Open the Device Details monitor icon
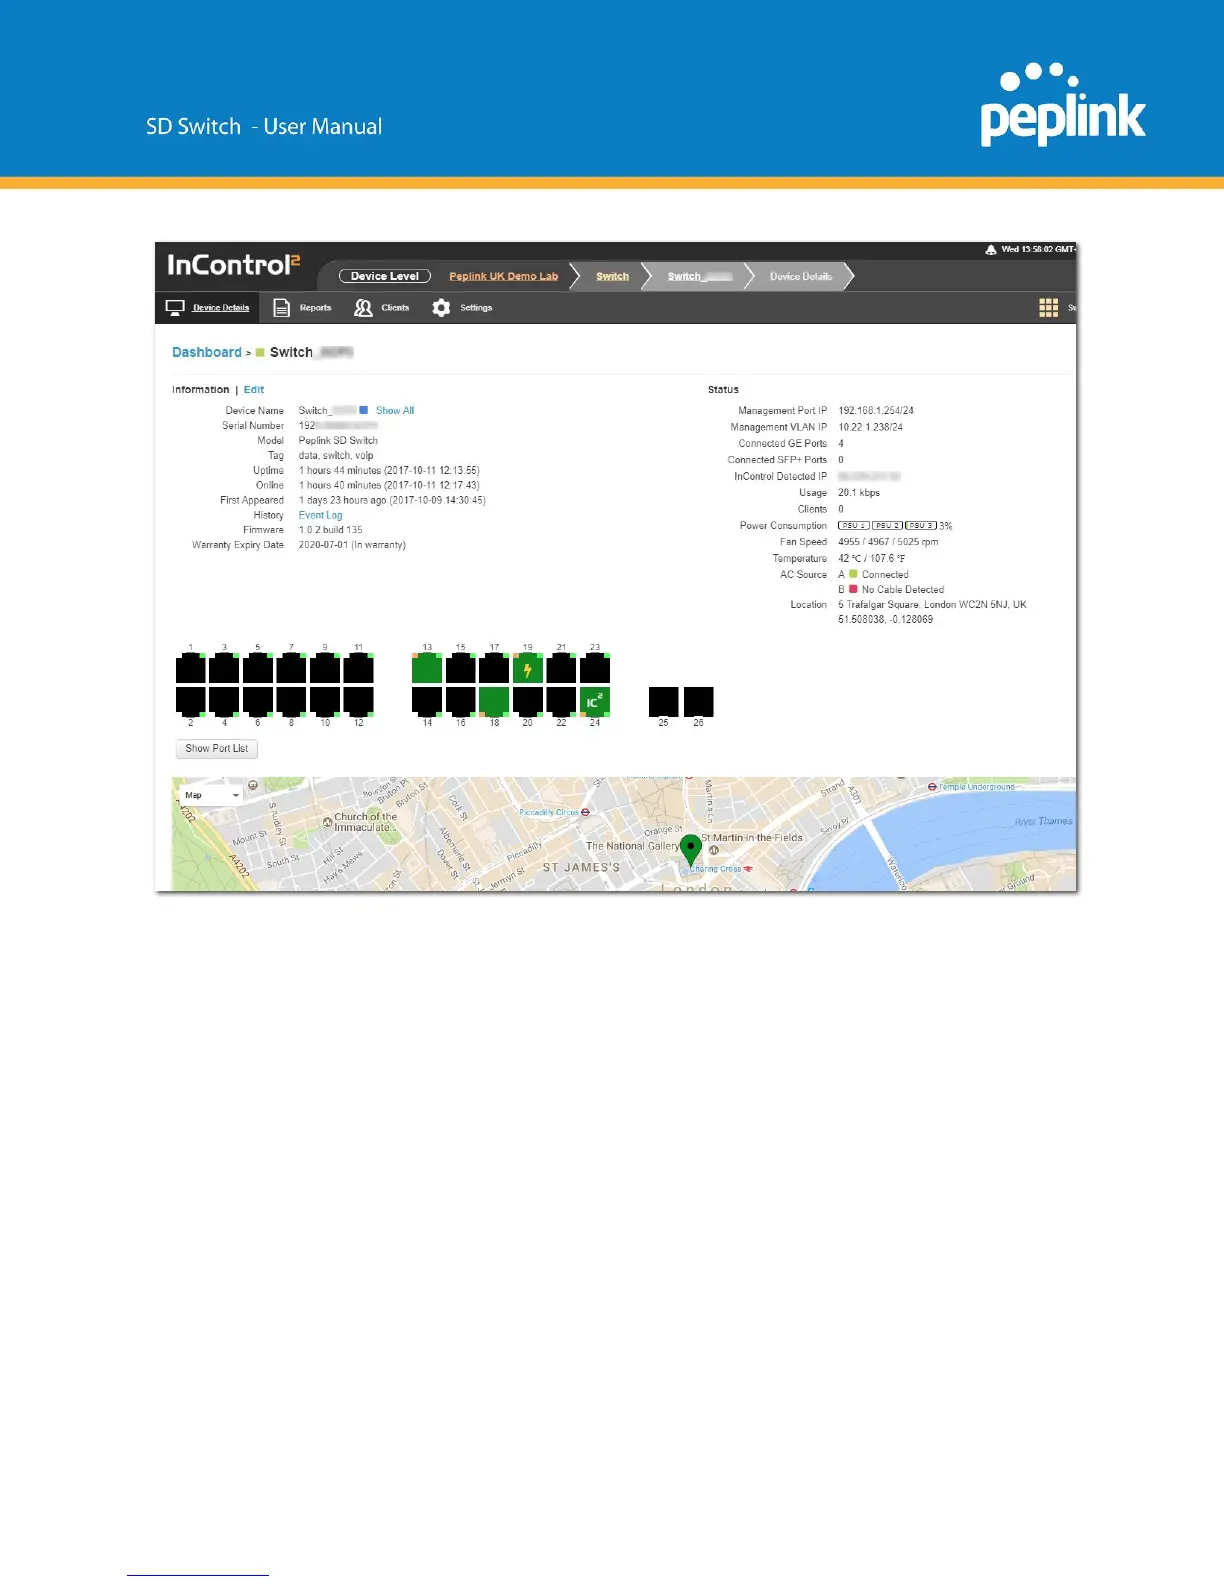1224x1584 pixels. pyautogui.click(x=175, y=307)
